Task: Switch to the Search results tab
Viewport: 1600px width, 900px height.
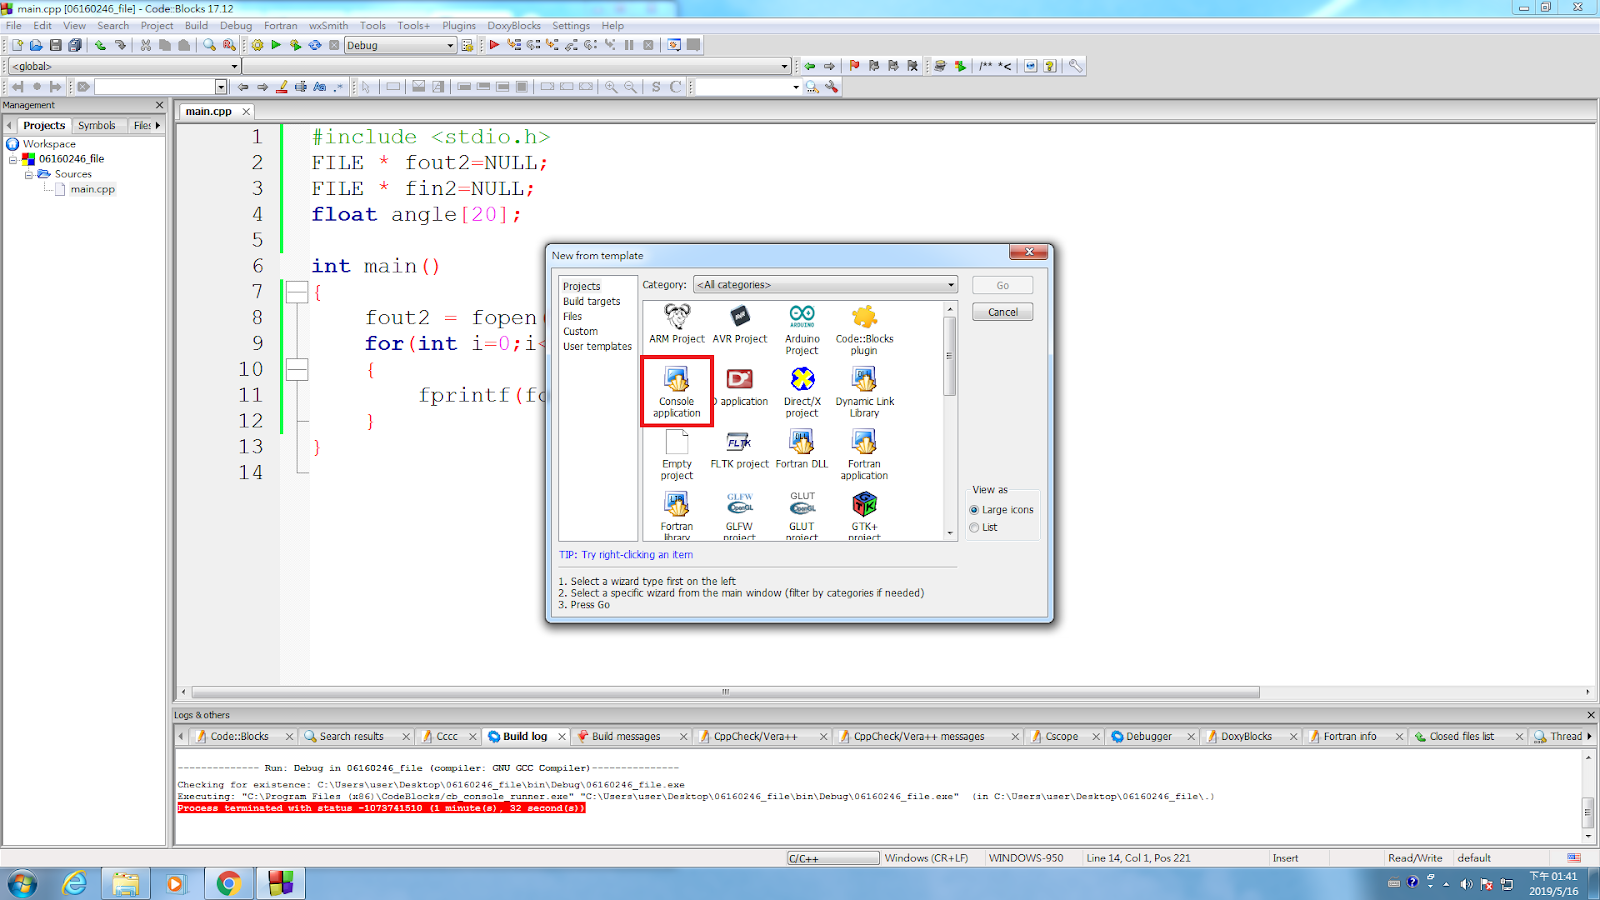Action: (x=351, y=736)
